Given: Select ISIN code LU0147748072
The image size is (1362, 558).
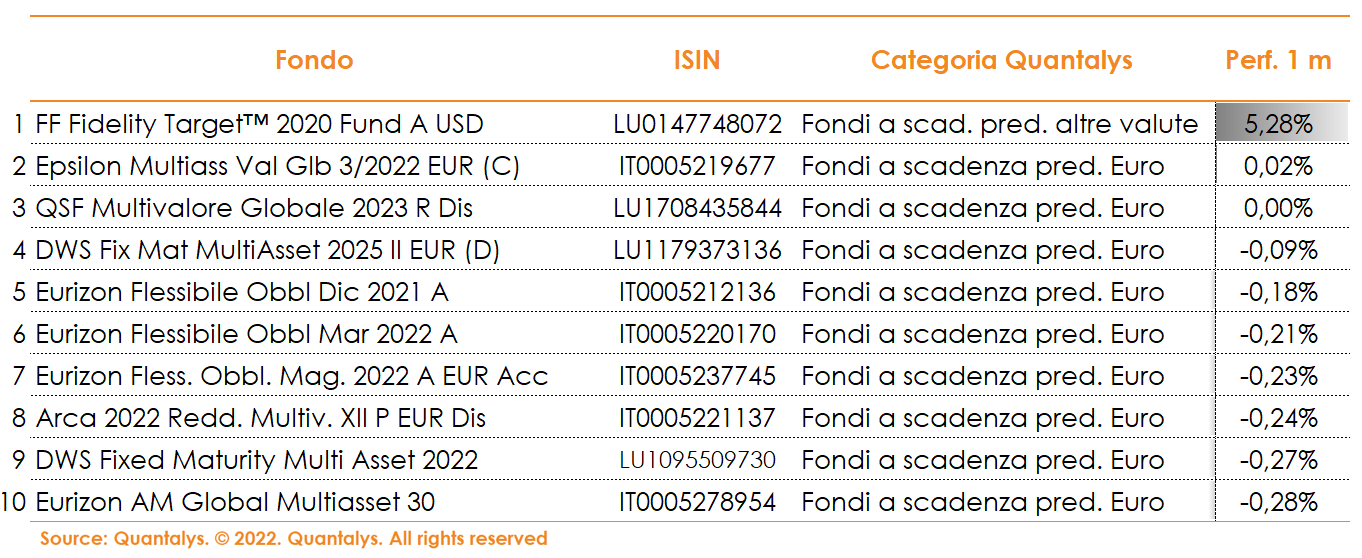Looking at the screenshot, I should tap(697, 124).
